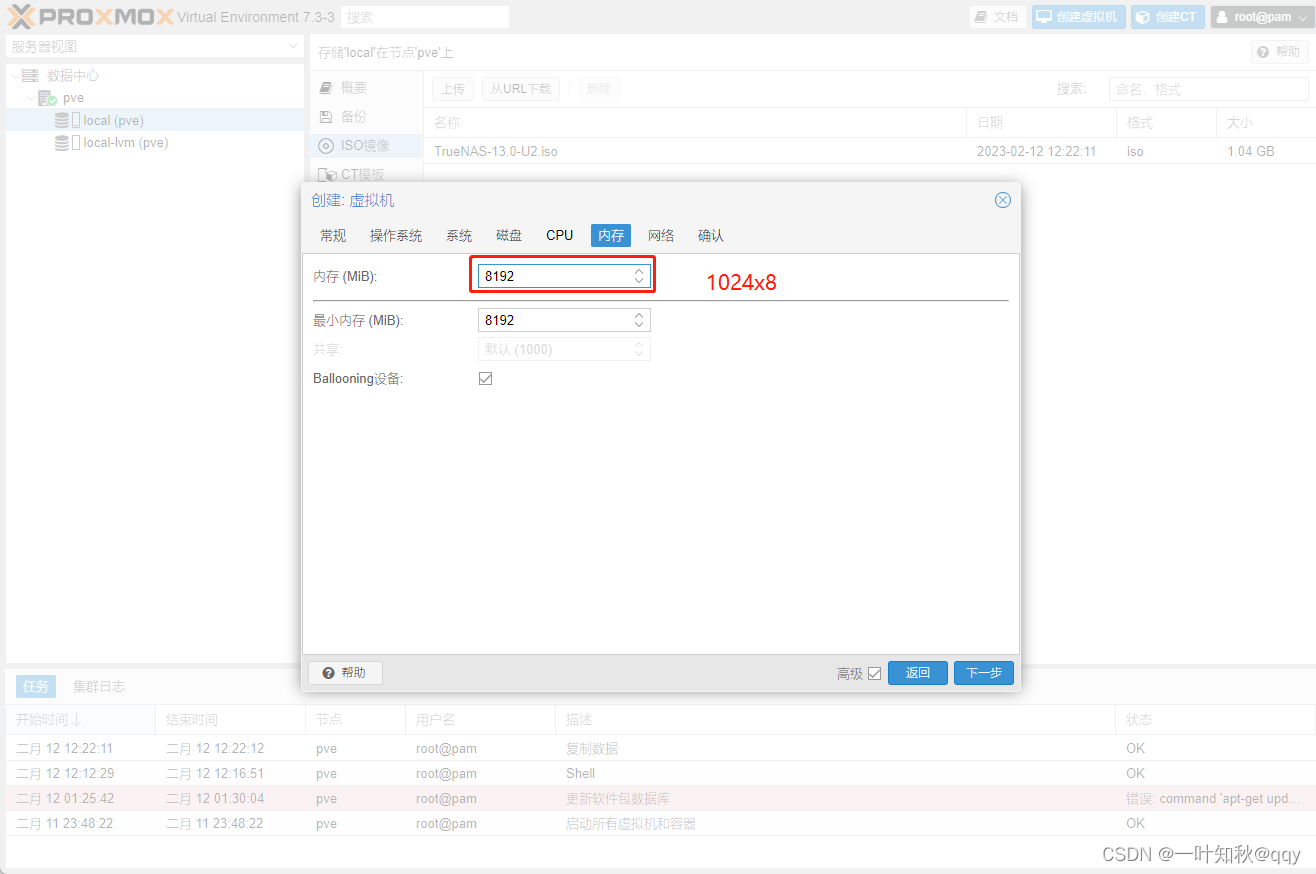The image size is (1316, 874).
Task: Click the dialog 帮助 button
Action: [x=345, y=673]
